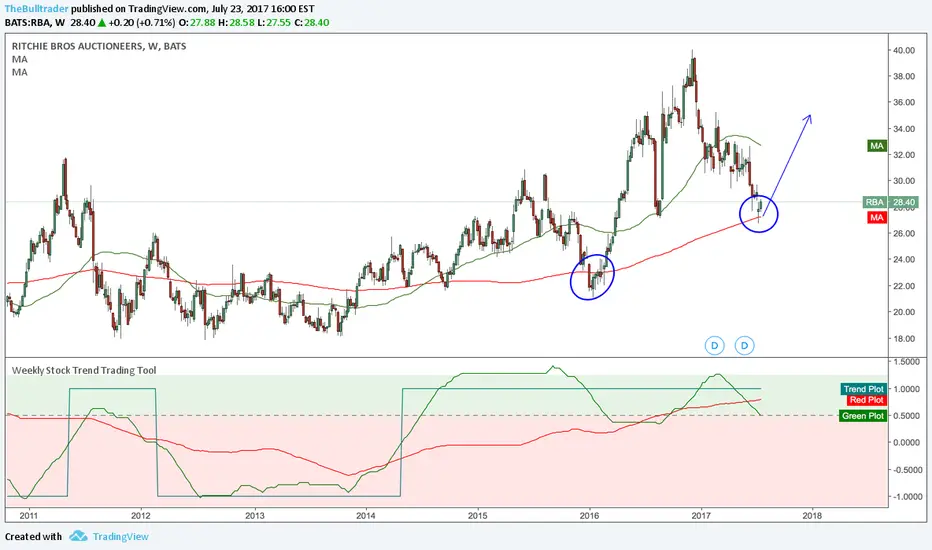This screenshot has width=932, height=550.
Task: Click the 2016 time axis label
Action: [x=589, y=516]
